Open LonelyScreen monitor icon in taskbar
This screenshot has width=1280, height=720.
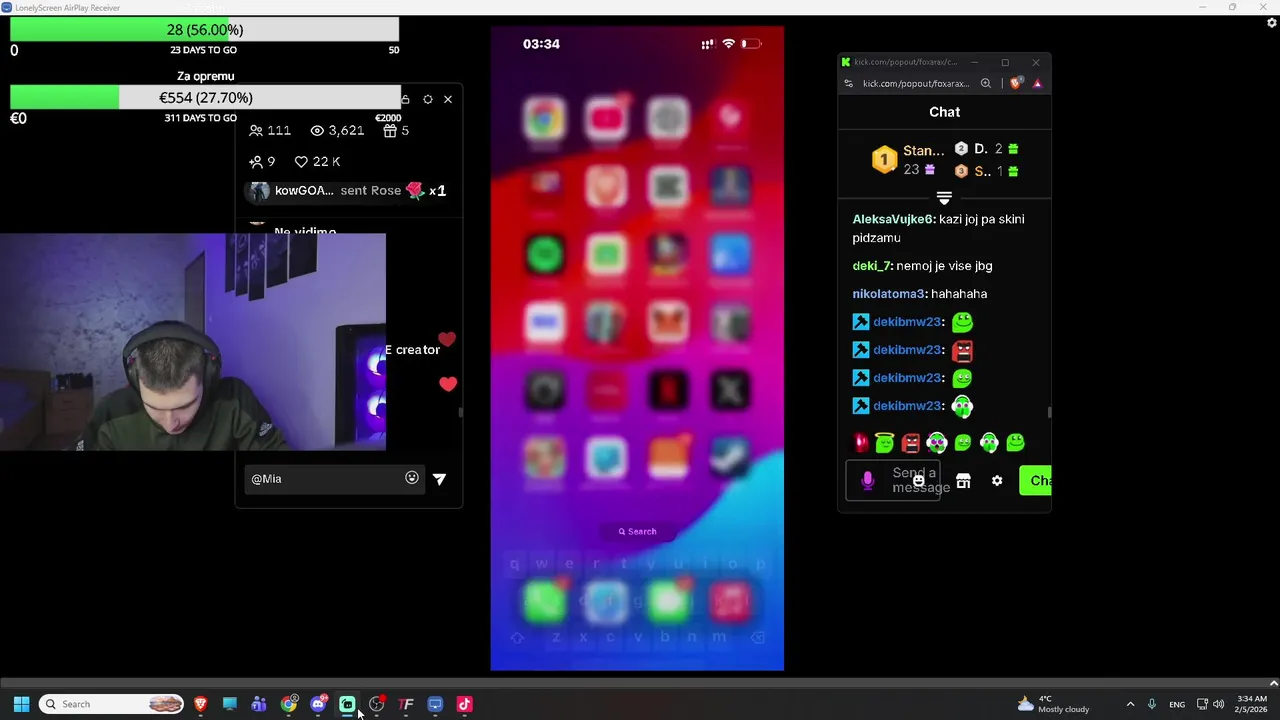(x=435, y=704)
